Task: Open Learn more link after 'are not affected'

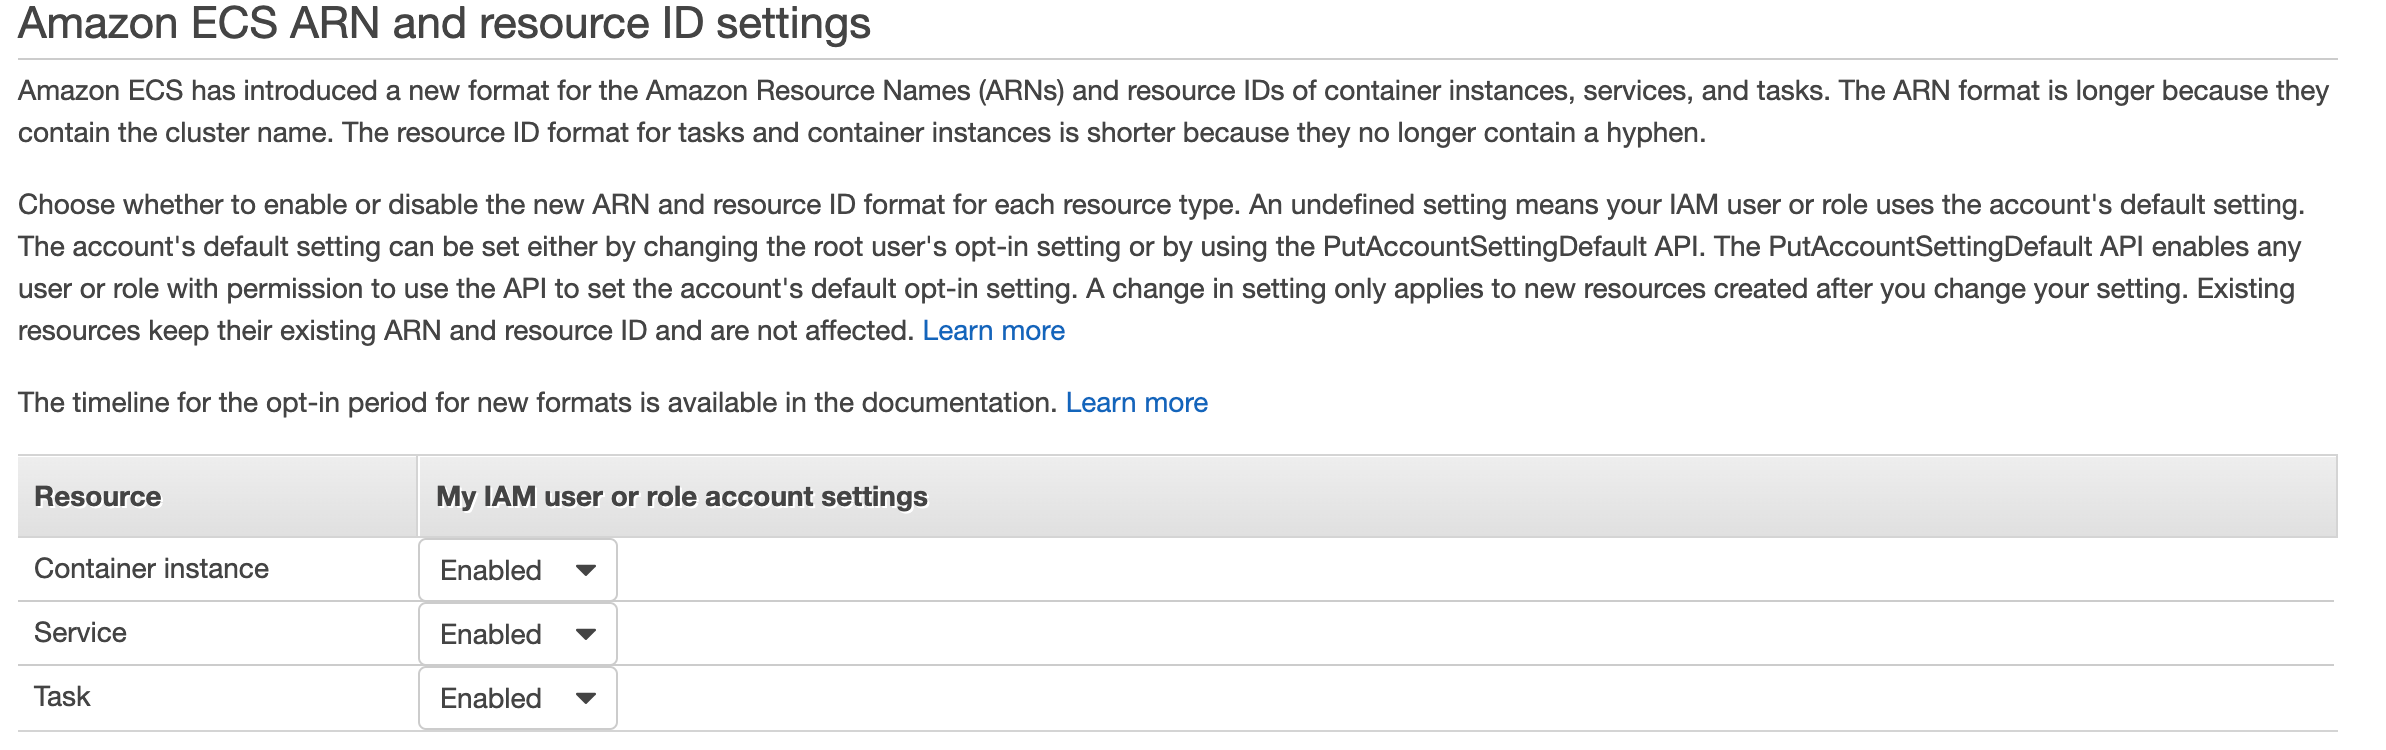Action: tap(993, 331)
